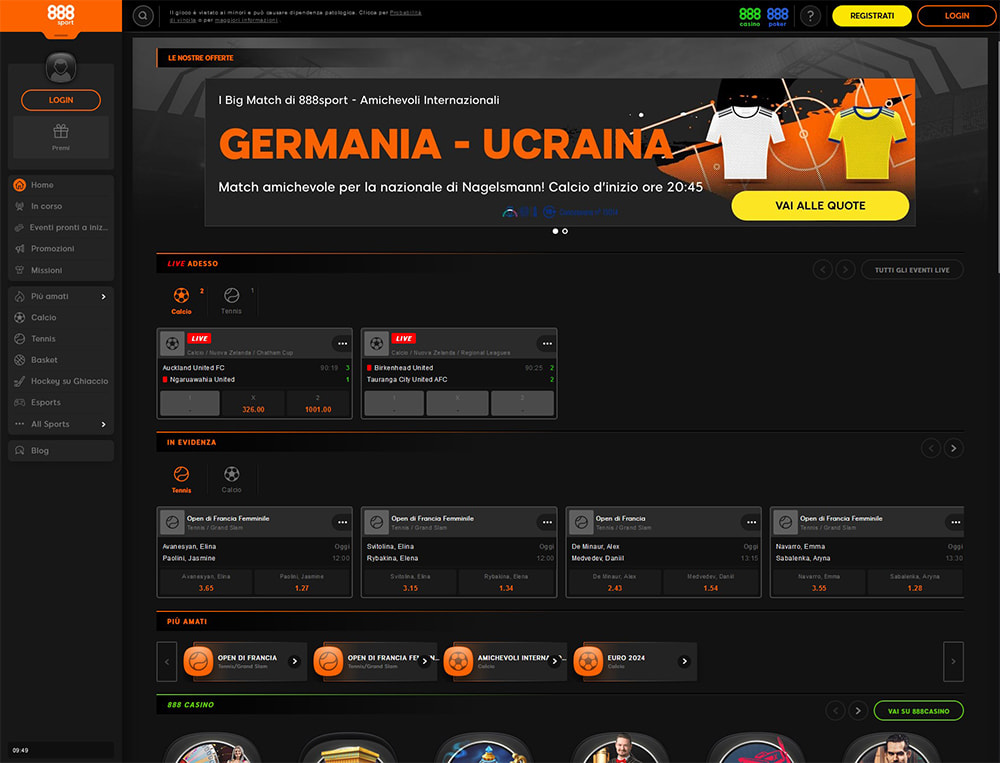The image size is (1000, 763).
Task: Select the Calcio tab under In Evidenza
Action: 232,479
